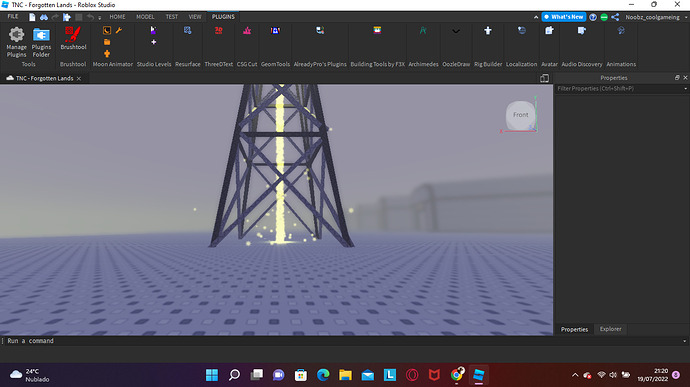Screen dimensions: 690x387
Task: Launch the Archimedes plugin
Action: click(423, 30)
